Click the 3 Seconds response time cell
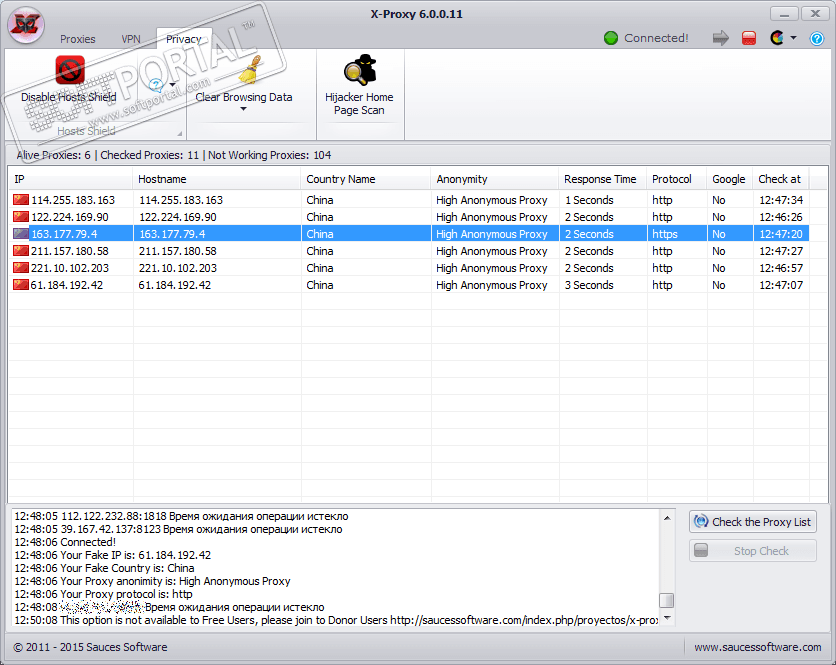This screenshot has width=836, height=665. pyautogui.click(x=603, y=285)
